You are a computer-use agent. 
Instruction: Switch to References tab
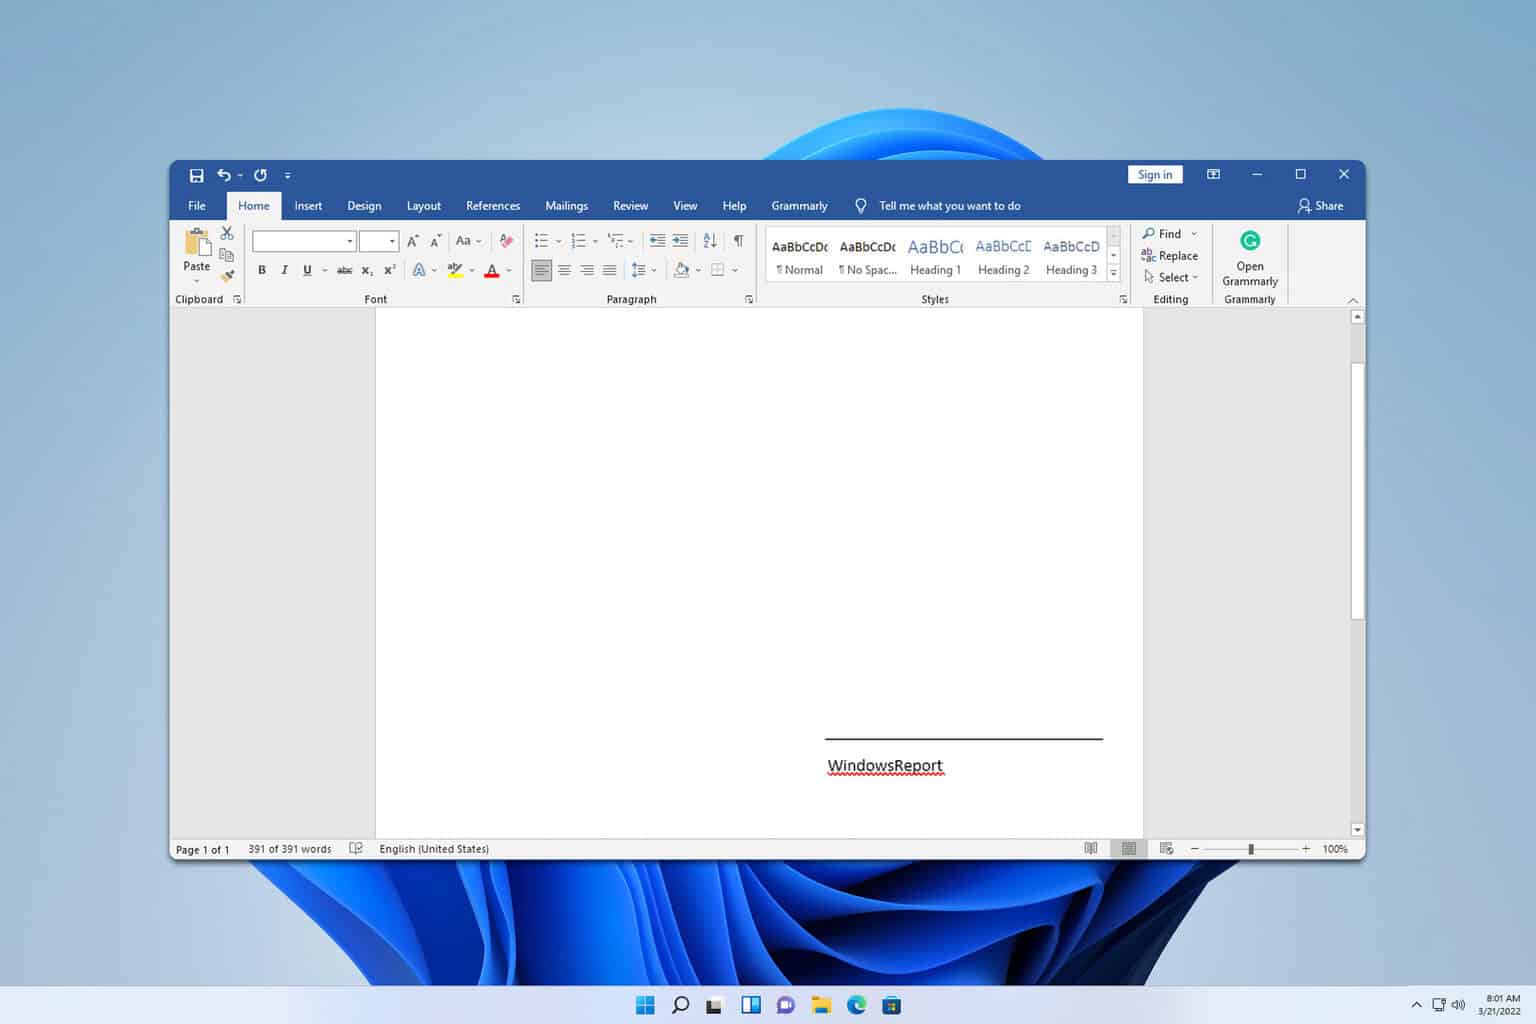pyautogui.click(x=493, y=206)
